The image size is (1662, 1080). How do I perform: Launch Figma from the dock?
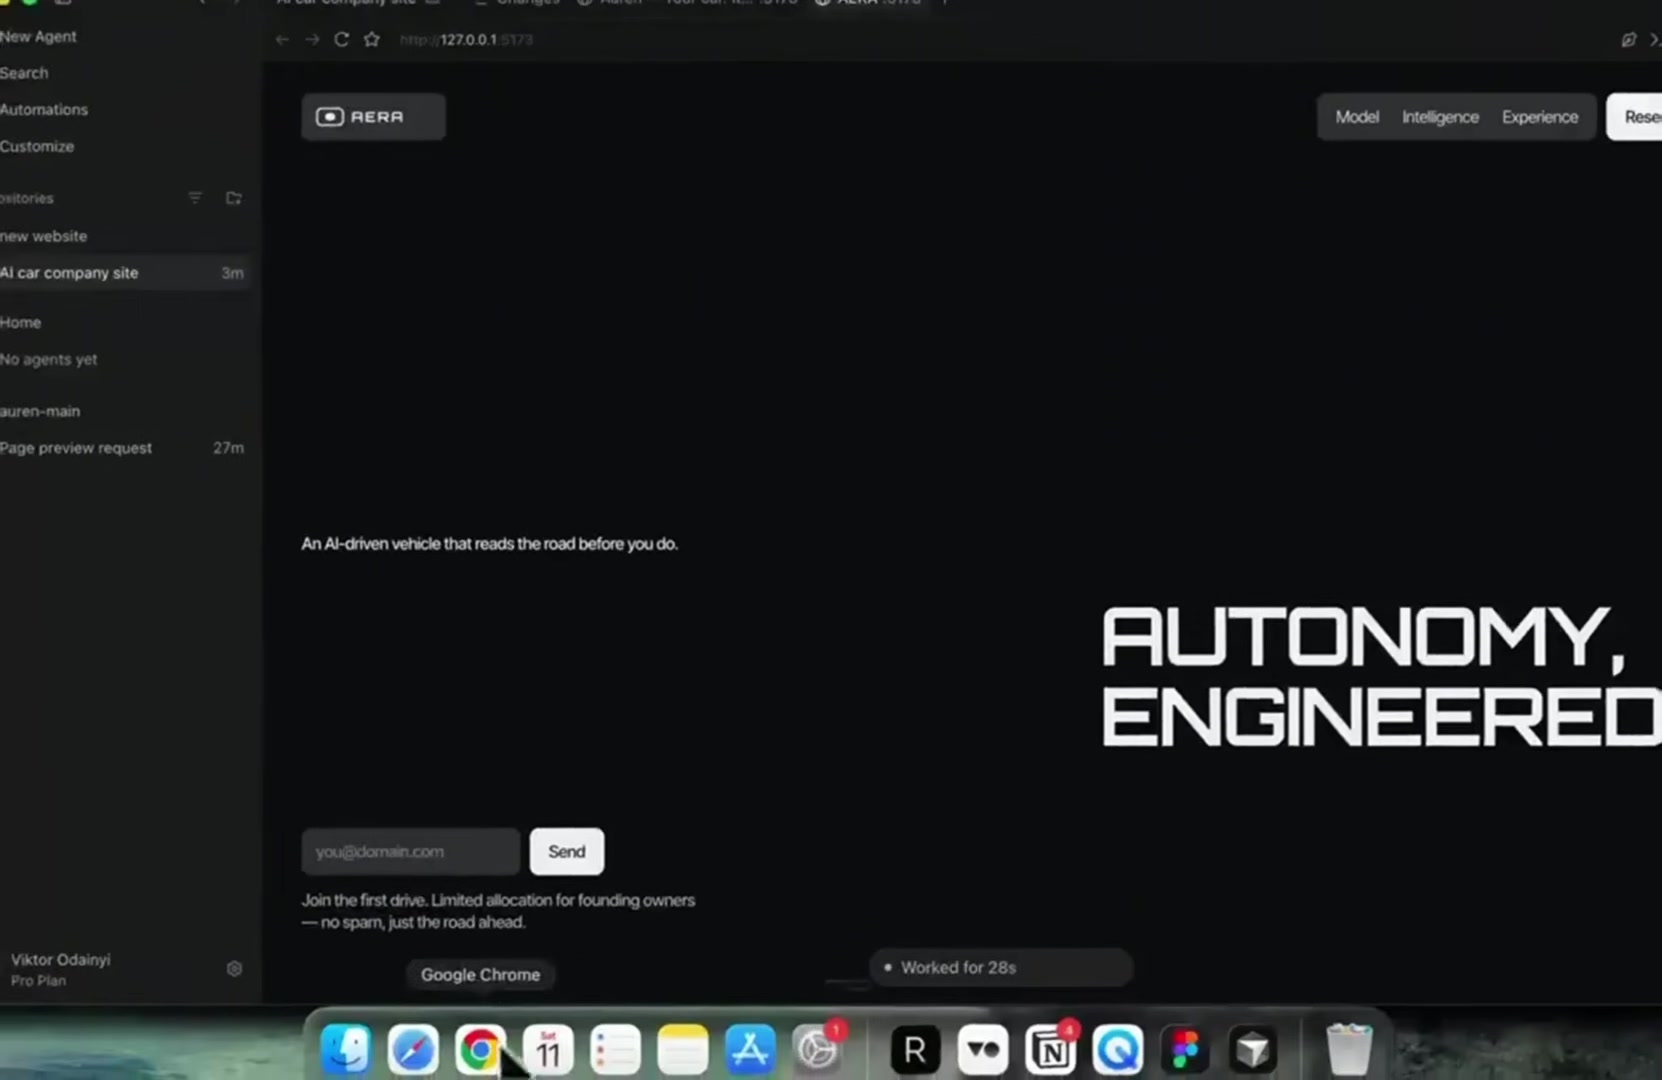(x=1185, y=1049)
